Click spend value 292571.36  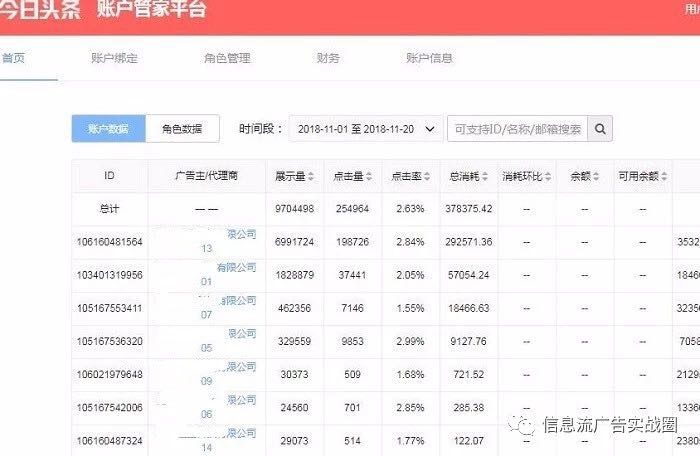tap(469, 242)
